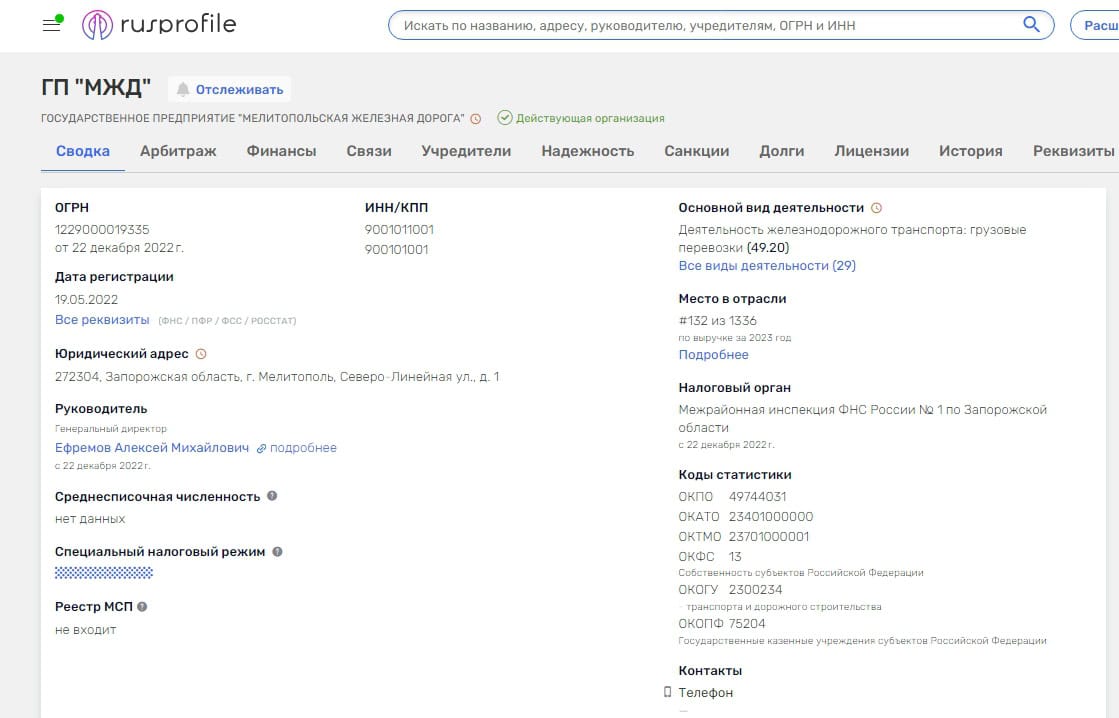Click history clock icon next to Юридический адрес

[201, 354]
